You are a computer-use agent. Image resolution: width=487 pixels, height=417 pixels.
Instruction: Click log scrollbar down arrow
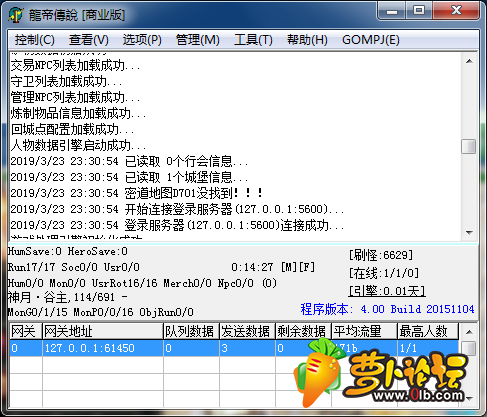(469, 232)
